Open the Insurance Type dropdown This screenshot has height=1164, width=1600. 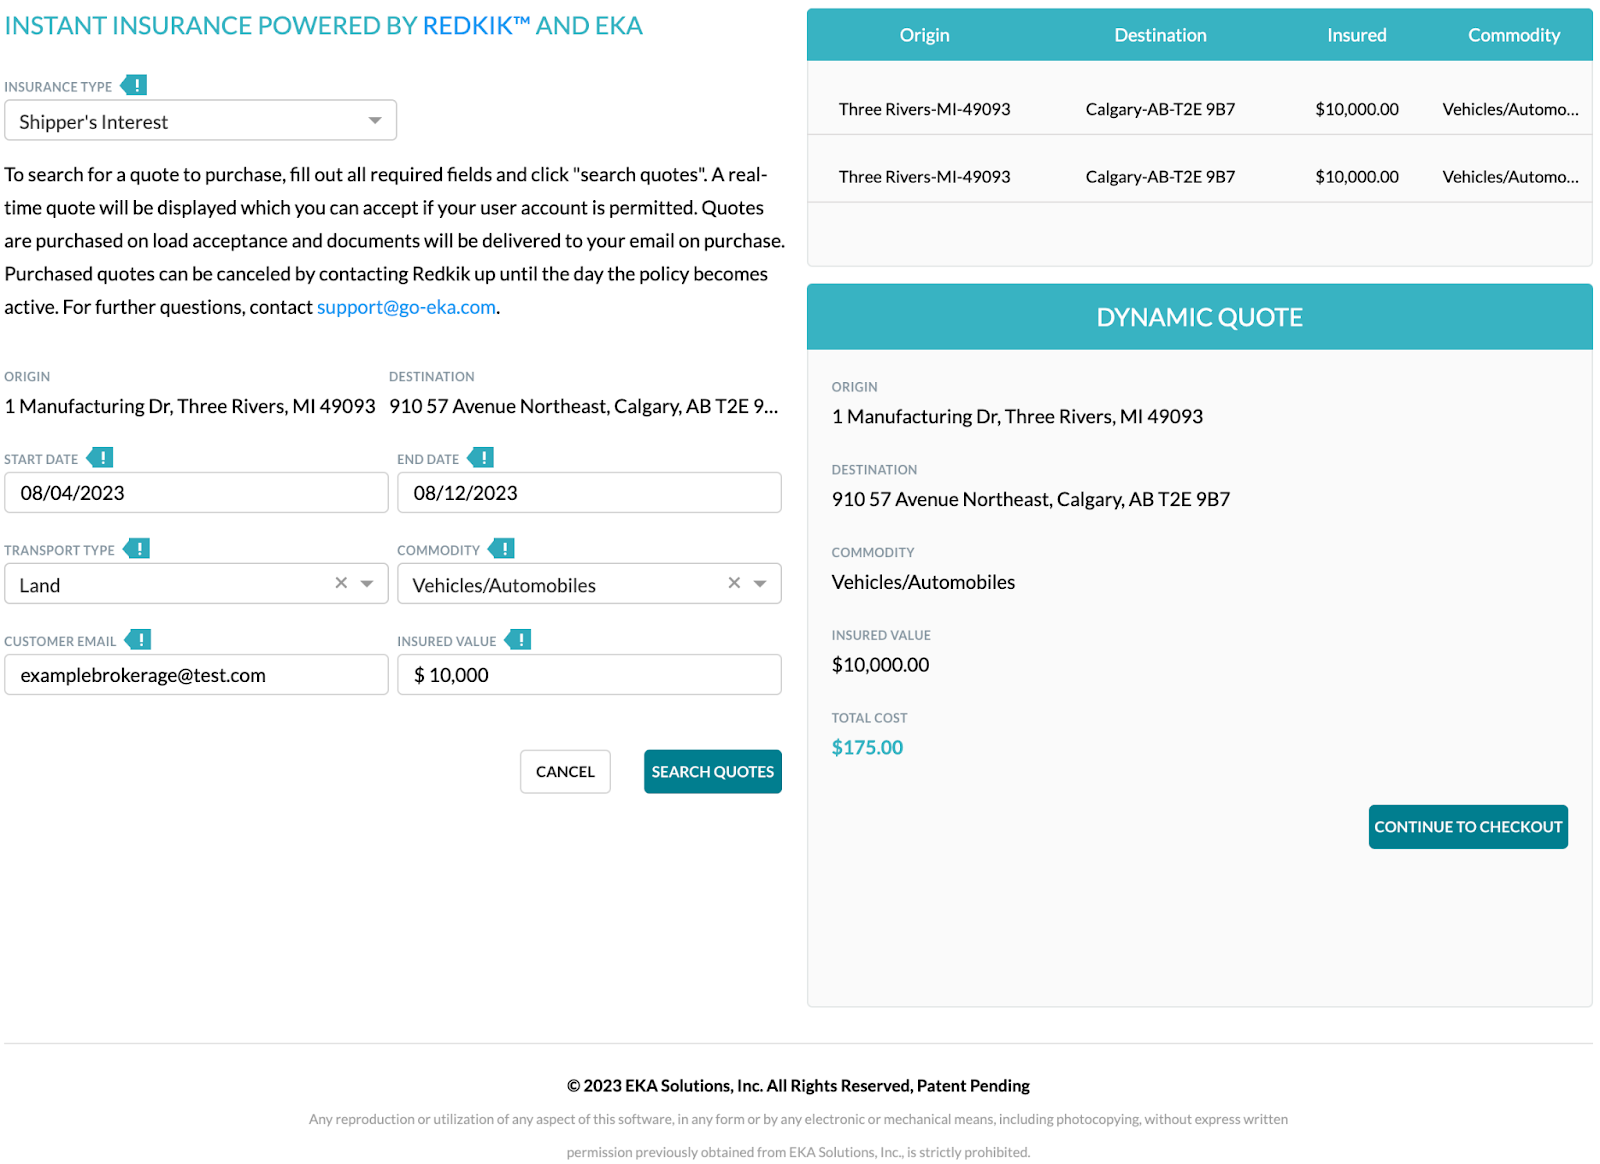[x=374, y=120]
